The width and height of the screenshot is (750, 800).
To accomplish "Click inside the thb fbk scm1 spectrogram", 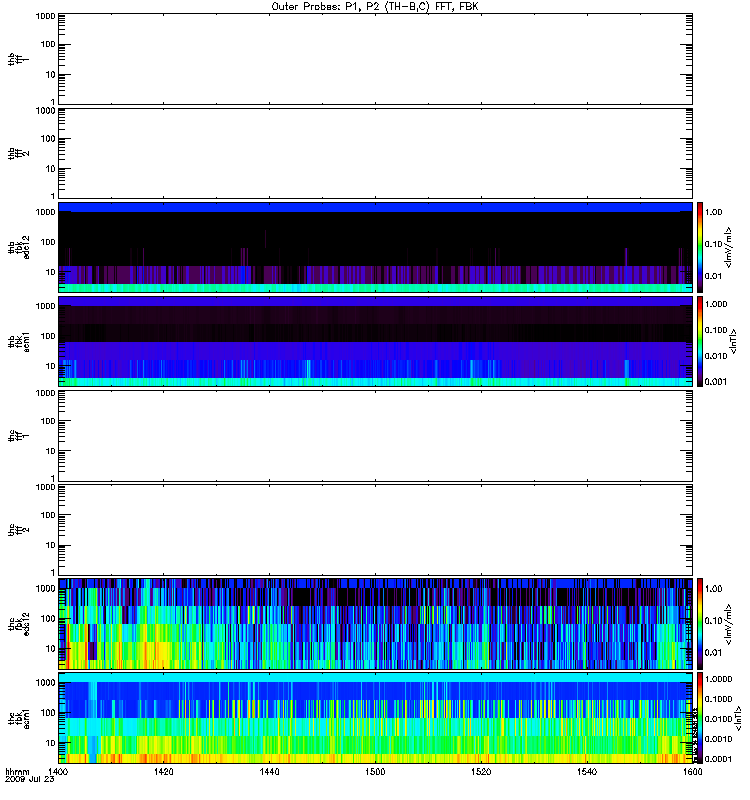I will click(x=375, y=341).
